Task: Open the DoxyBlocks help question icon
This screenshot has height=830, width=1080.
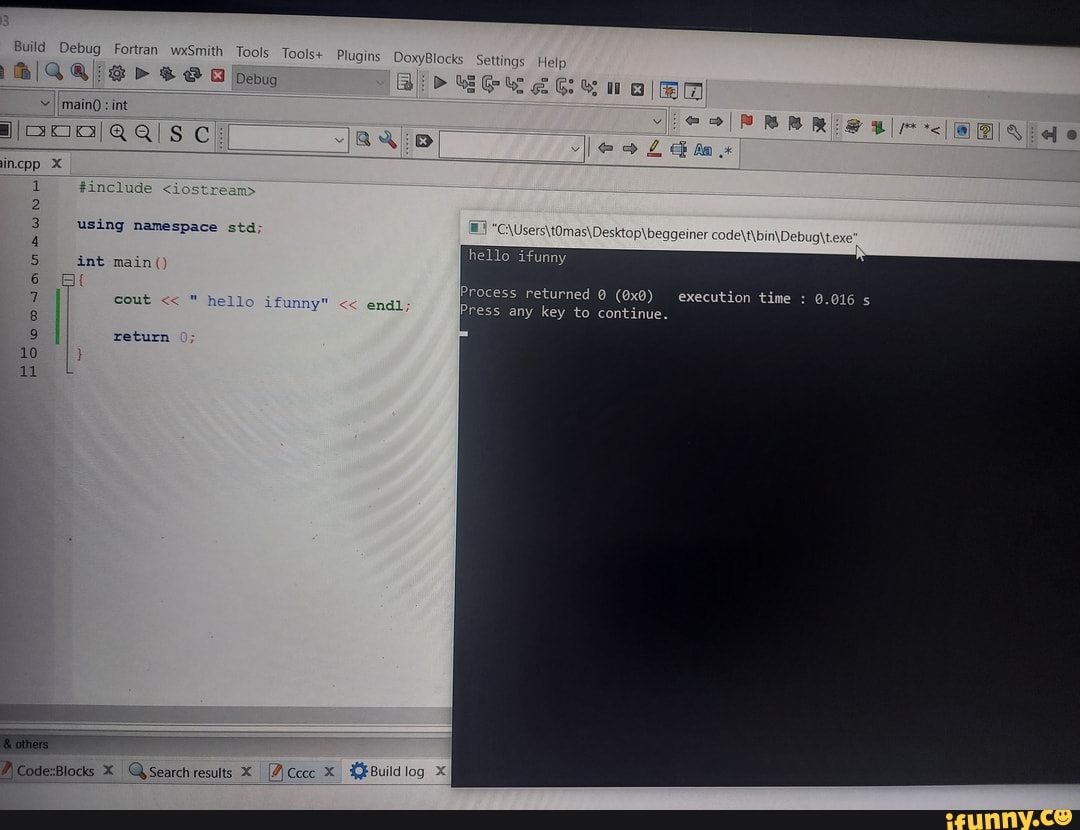Action: click(x=985, y=131)
